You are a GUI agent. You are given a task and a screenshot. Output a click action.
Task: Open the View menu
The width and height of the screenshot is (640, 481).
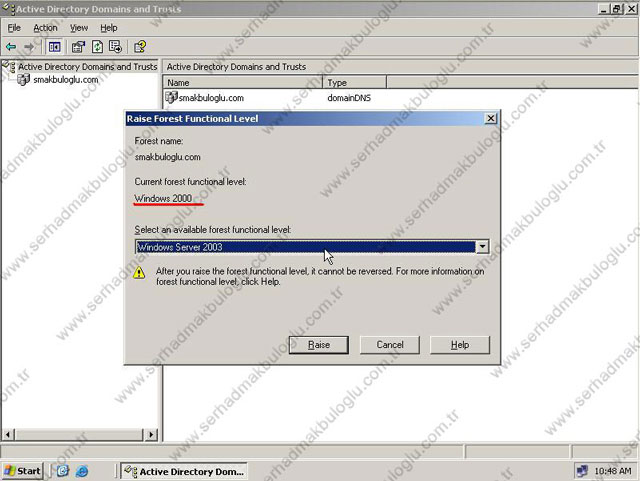click(x=79, y=28)
